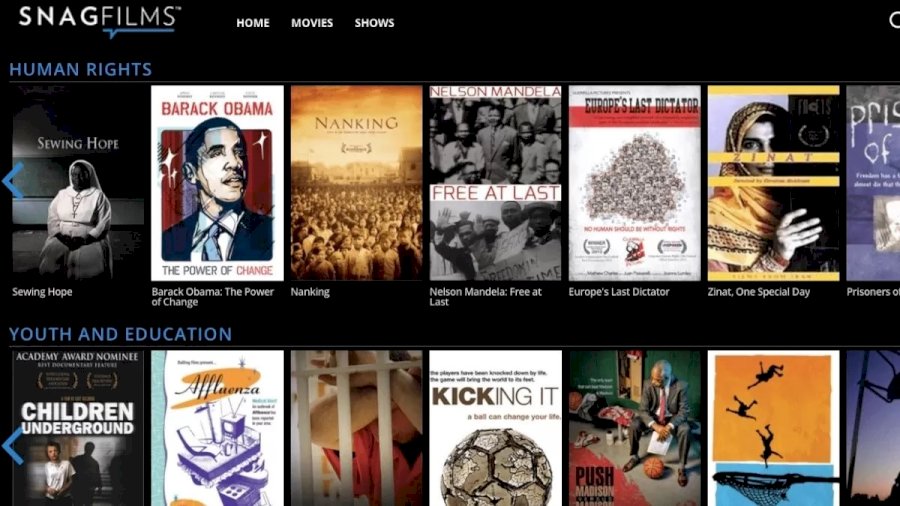Open the Human Rights category heading
The height and width of the screenshot is (506, 900).
[x=80, y=69]
